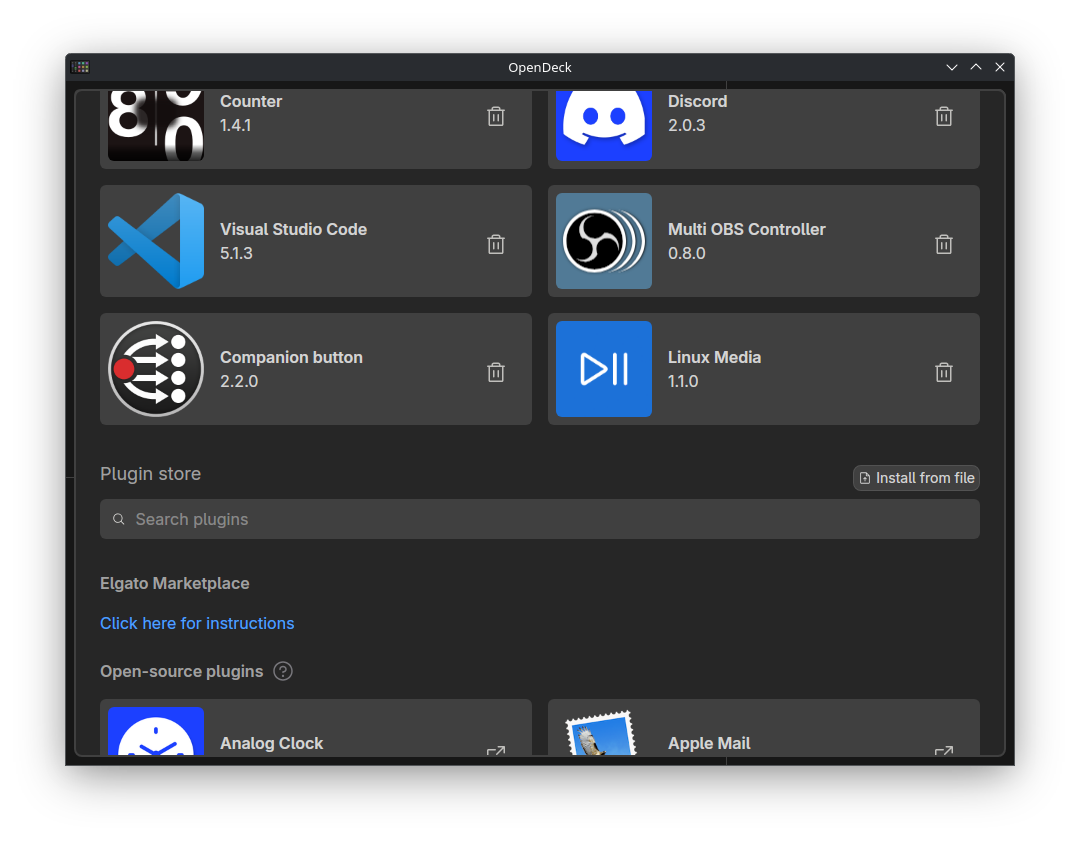Uninstall Multi OBS Controller using trash icon

pyautogui.click(x=944, y=244)
